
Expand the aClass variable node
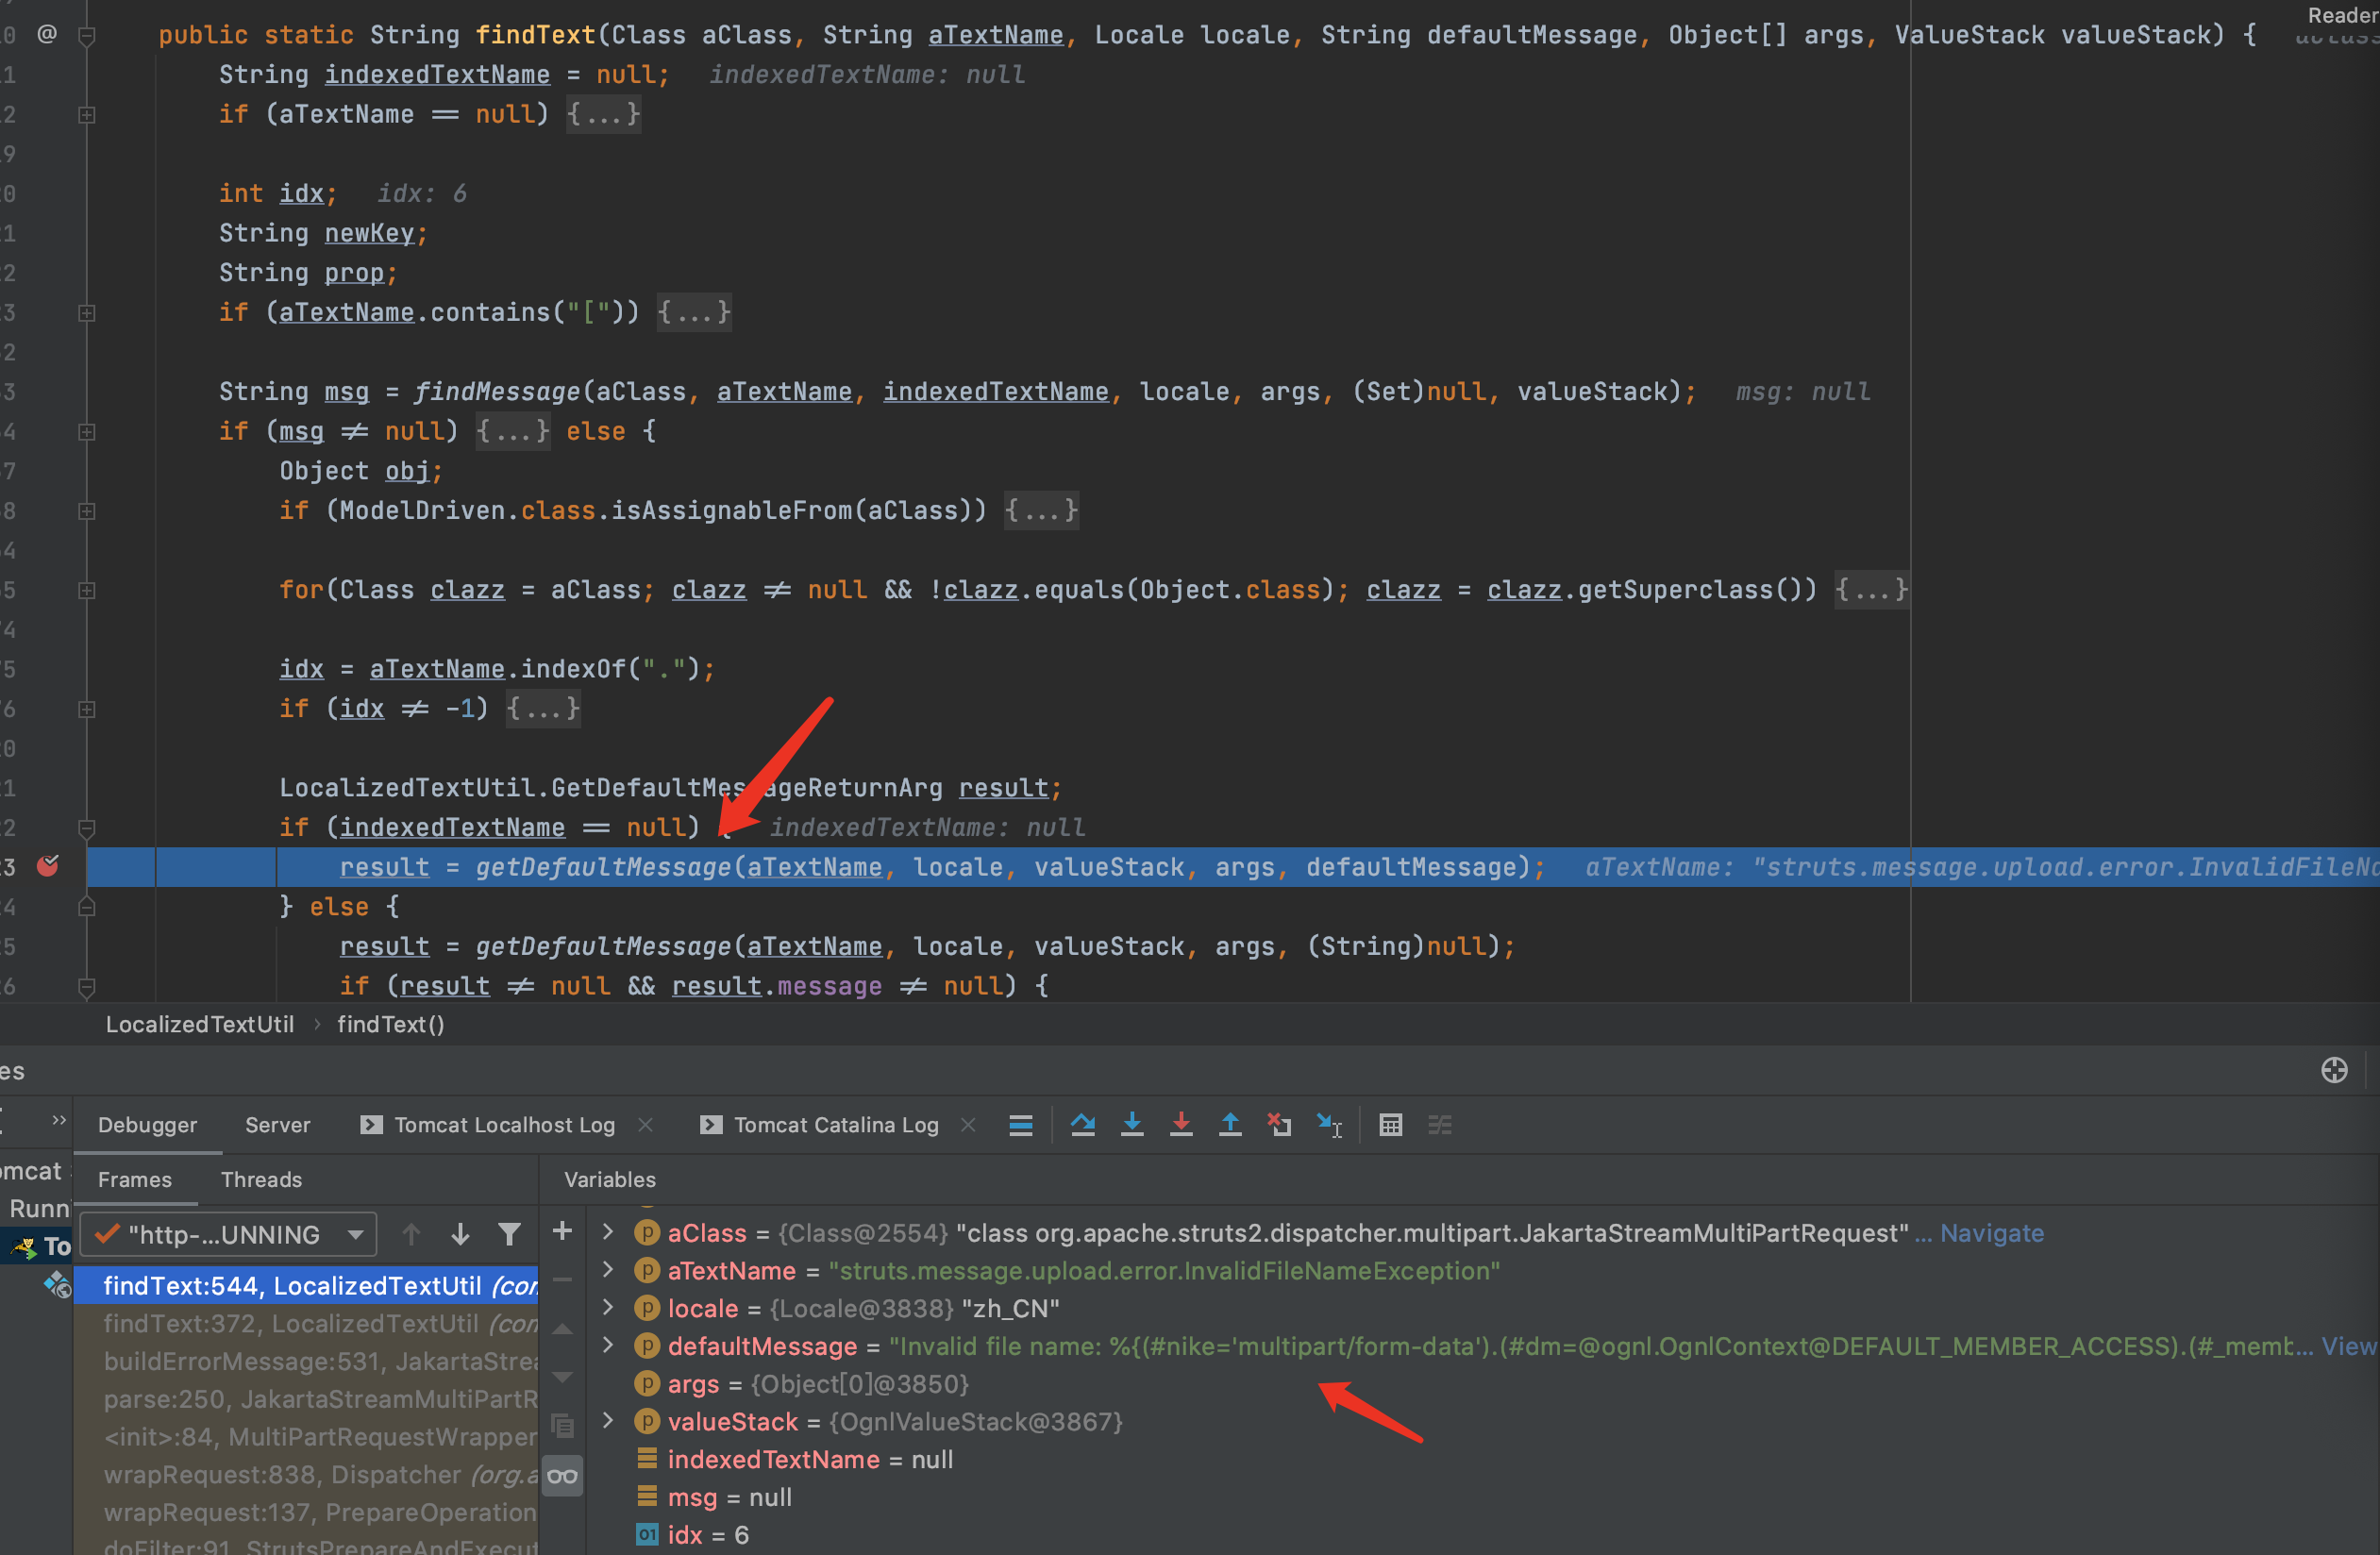(x=607, y=1232)
